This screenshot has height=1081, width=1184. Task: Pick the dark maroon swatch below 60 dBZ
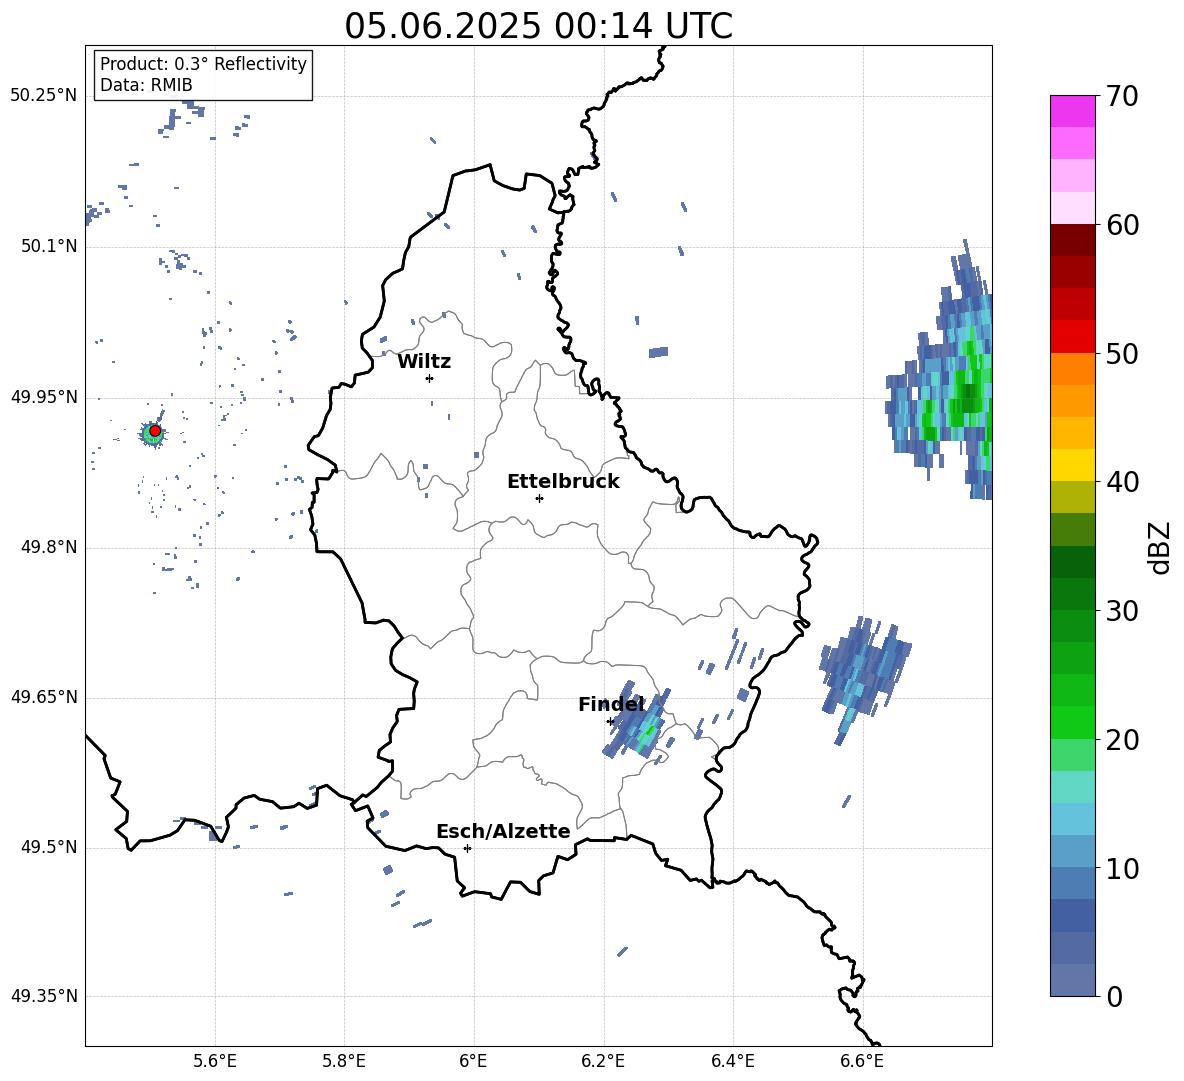(x=1072, y=240)
